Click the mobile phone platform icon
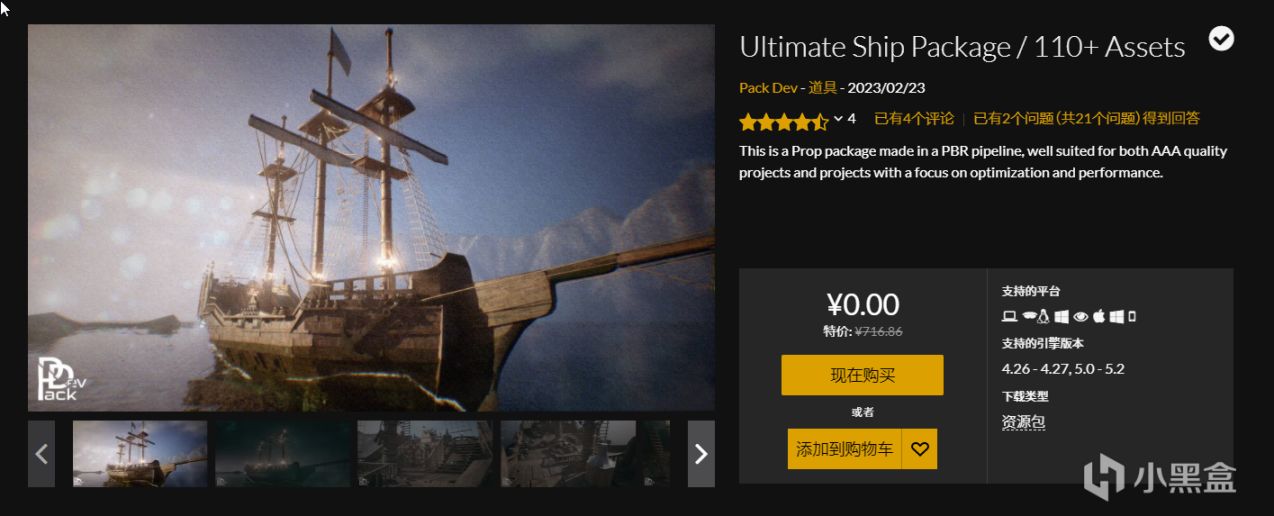Image resolution: width=1274 pixels, height=516 pixels. [1132, 317]
